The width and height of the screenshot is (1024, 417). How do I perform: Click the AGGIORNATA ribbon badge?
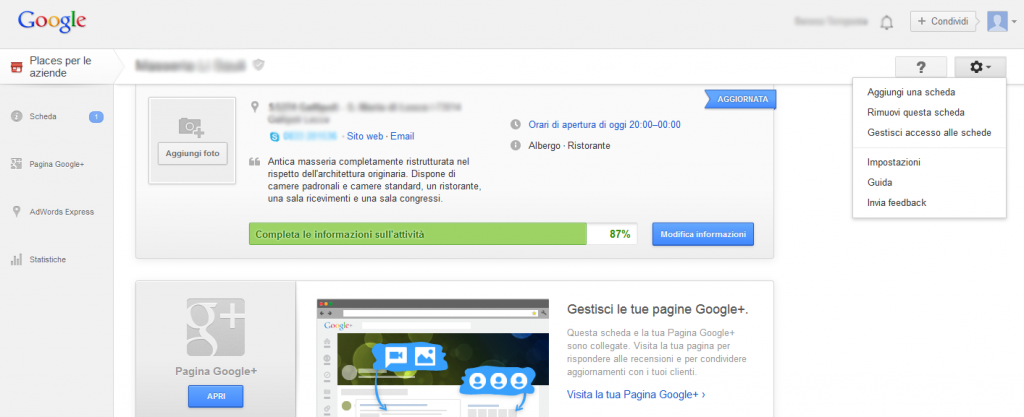[x=740, y=99]
